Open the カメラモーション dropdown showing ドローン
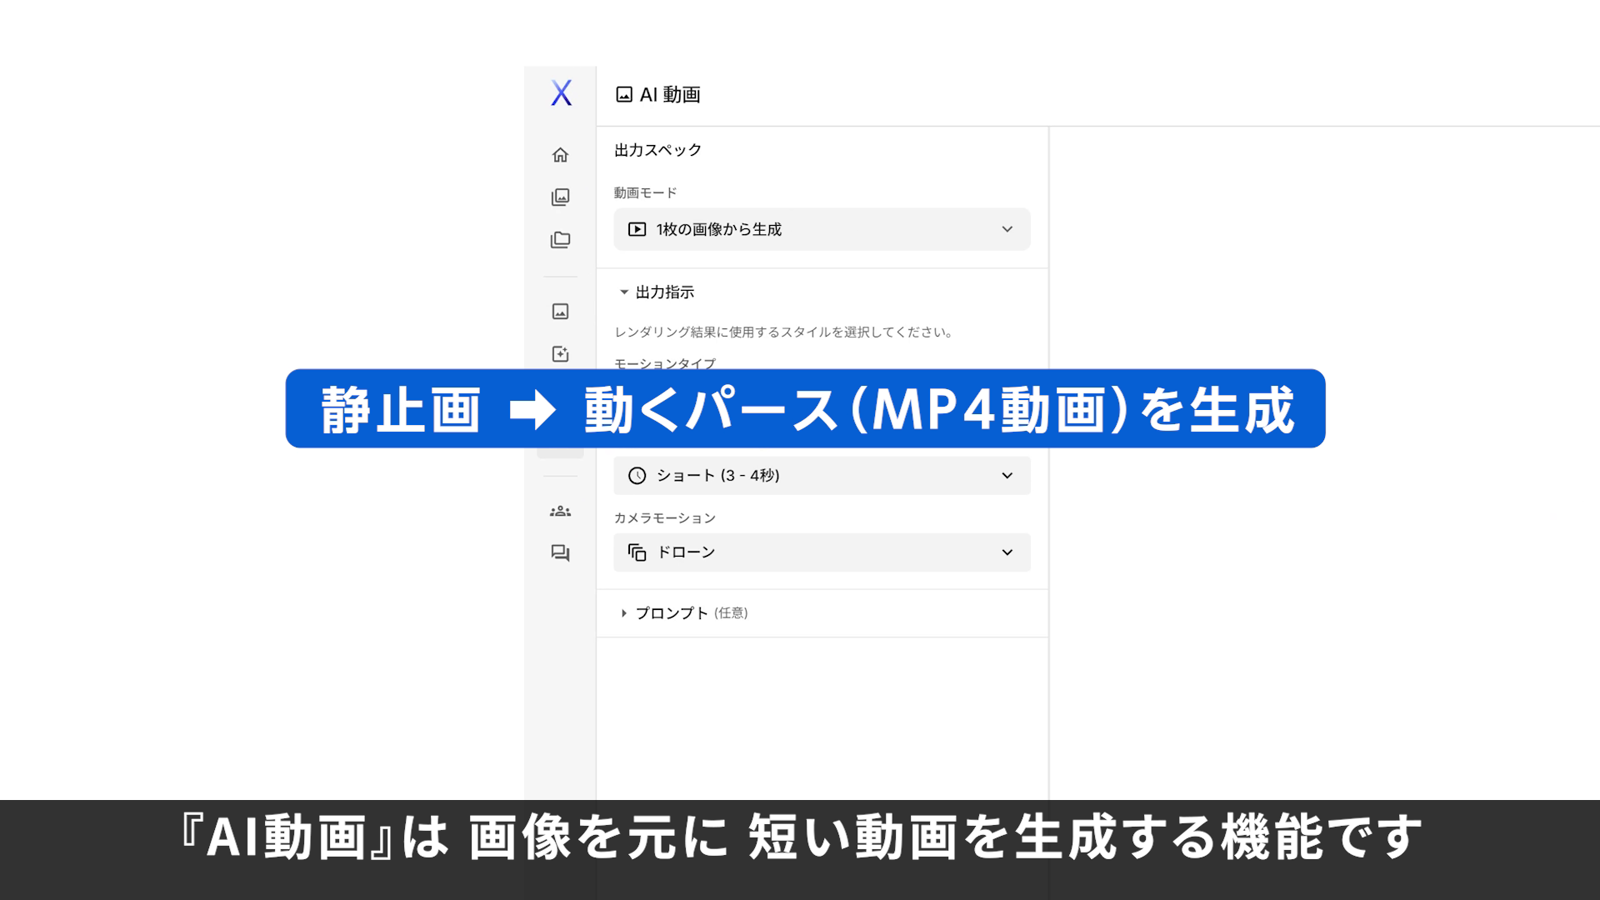 pos(822,552)
